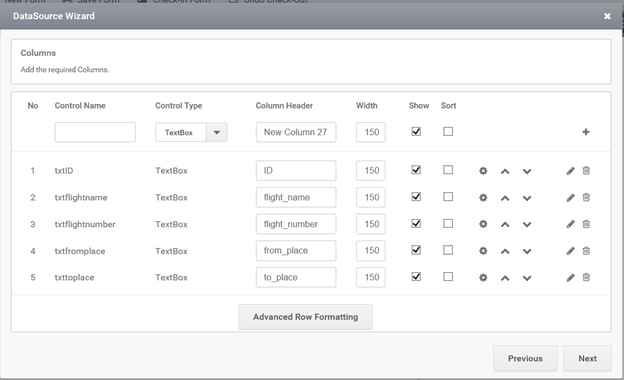The image size is (624, 380).
Task: Enable Sort for ID column
Action: pos(448,170)
